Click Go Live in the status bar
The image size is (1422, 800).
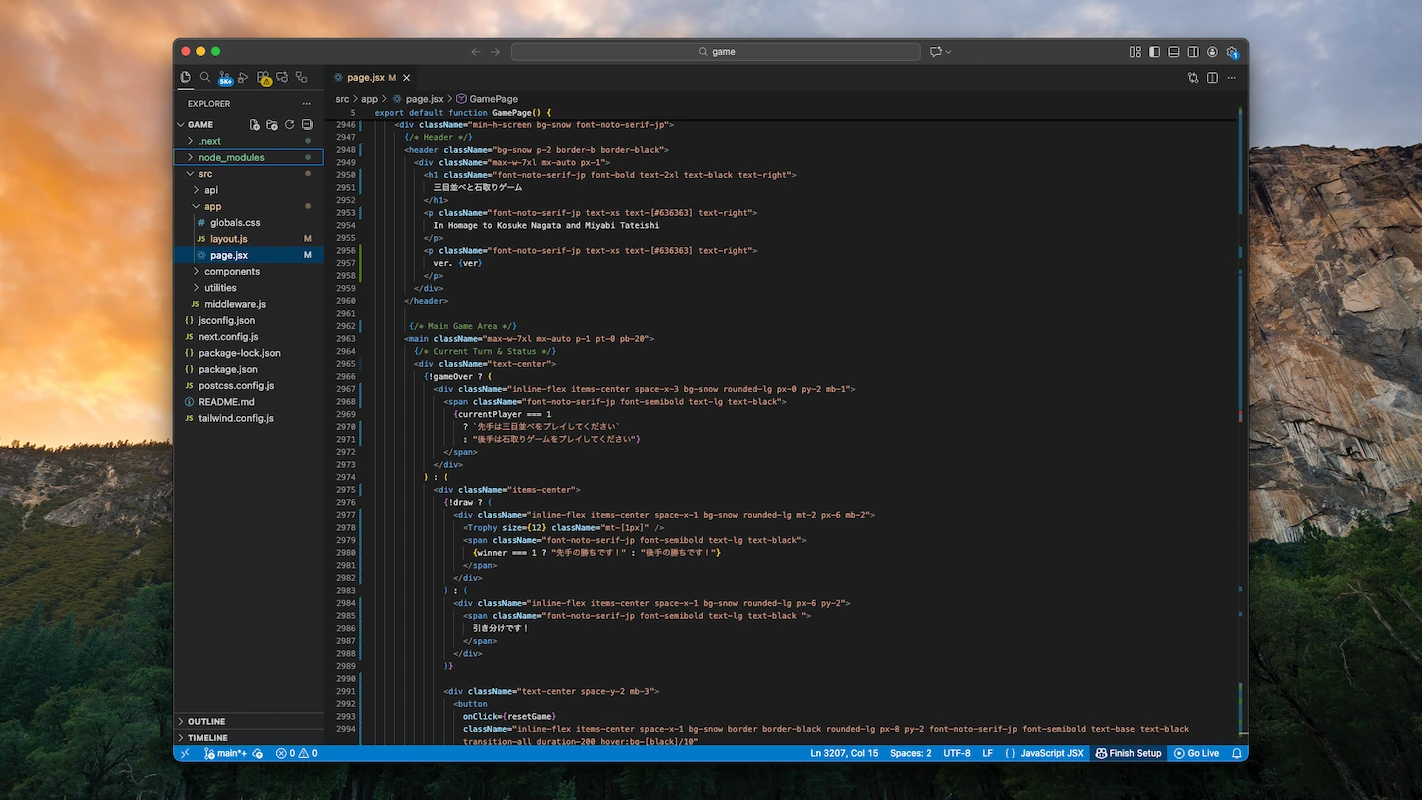(x=1196, y=753)
